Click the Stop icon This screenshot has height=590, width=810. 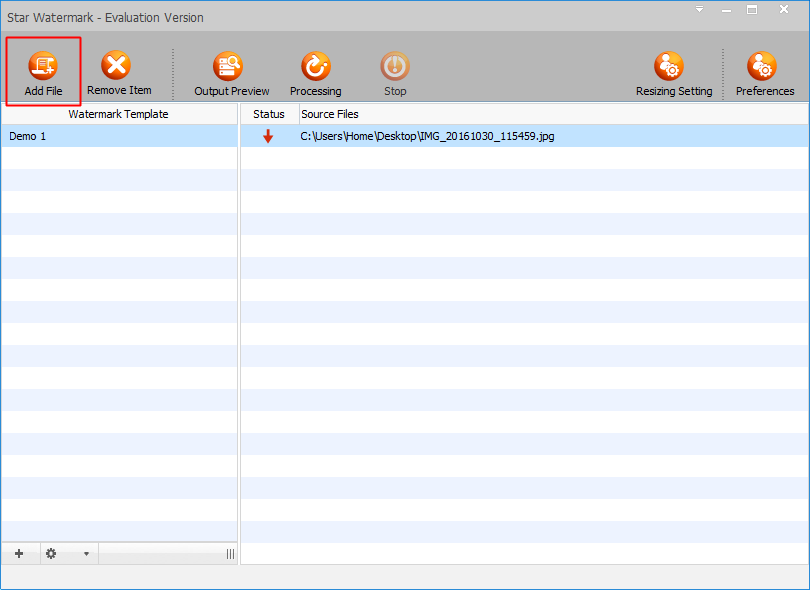click(x=395, y=66)
